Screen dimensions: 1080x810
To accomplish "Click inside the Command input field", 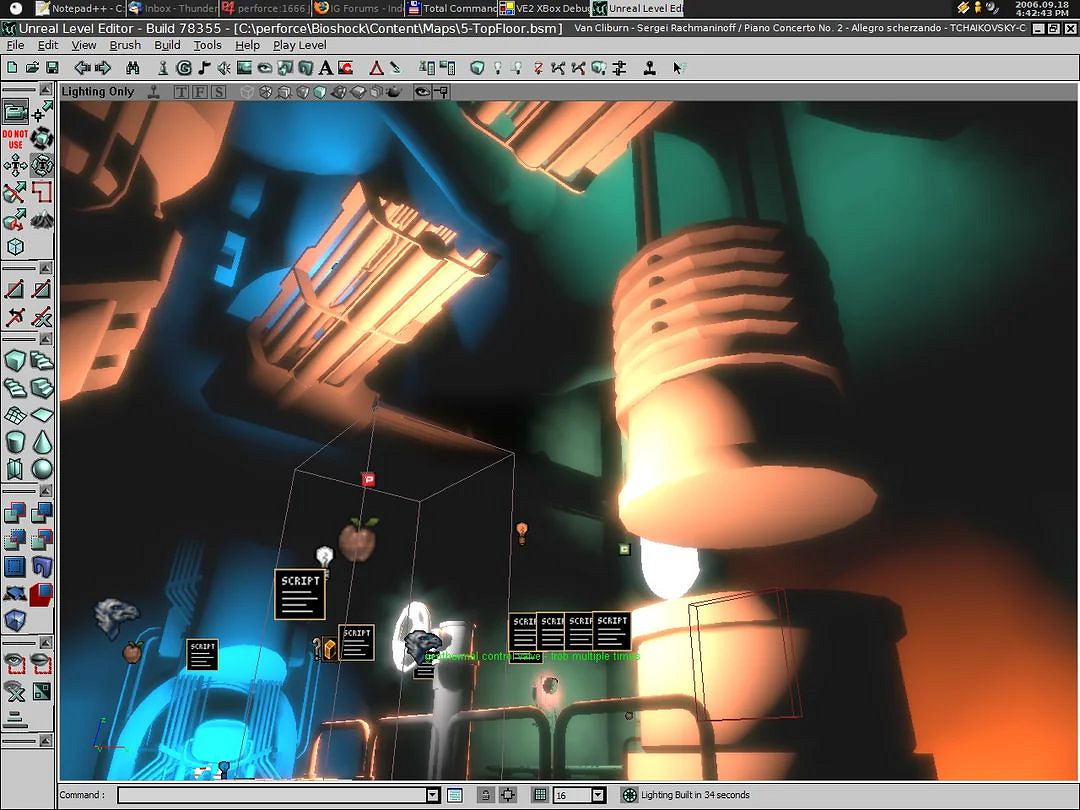I will pyautogui.click(x=271, y=795).
